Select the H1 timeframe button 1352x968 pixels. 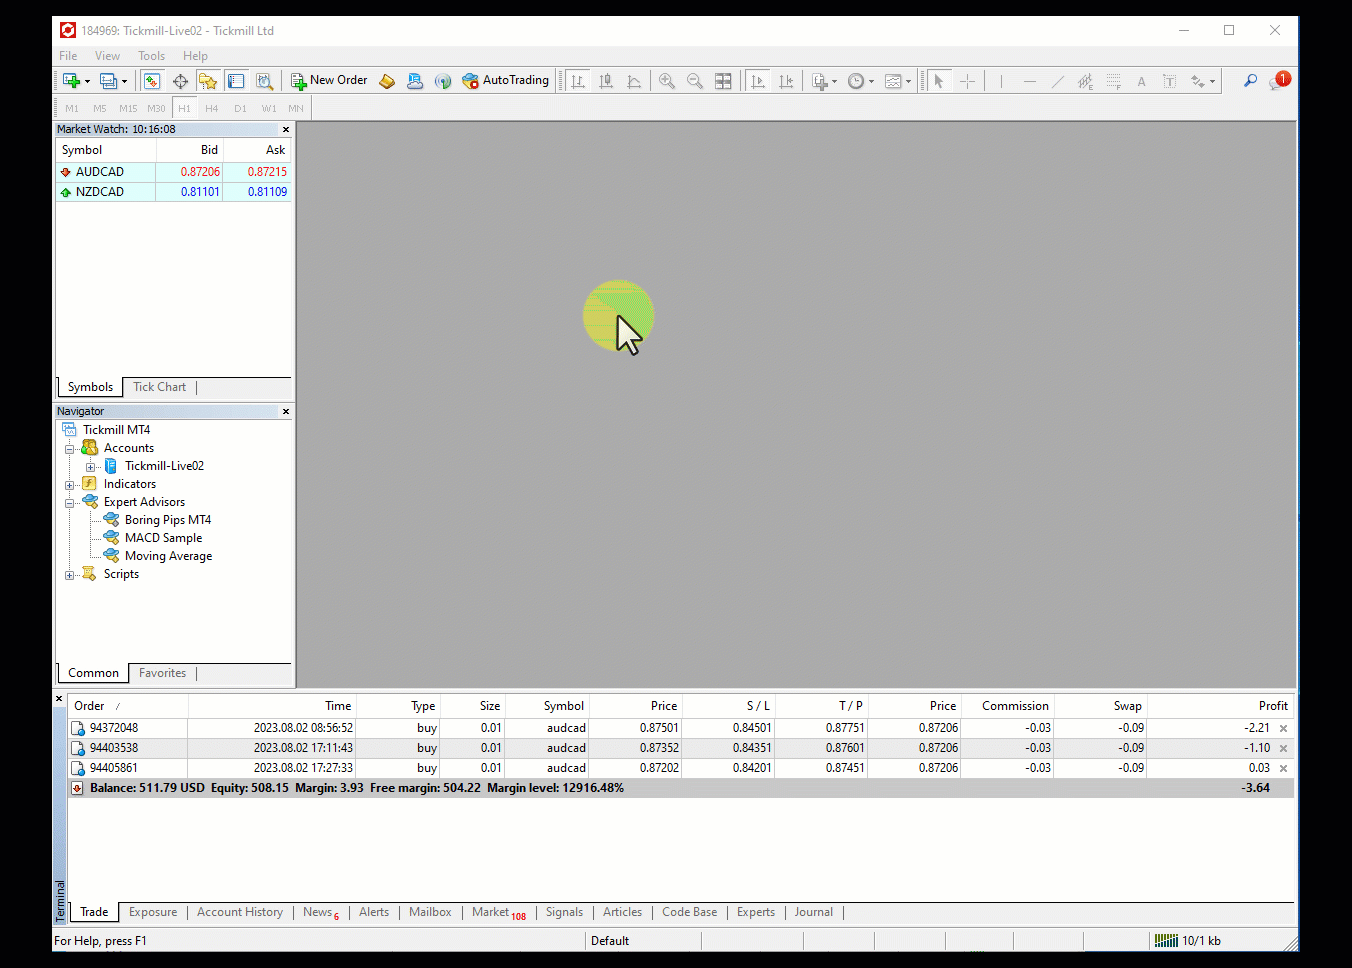click(x=184, y=108)
